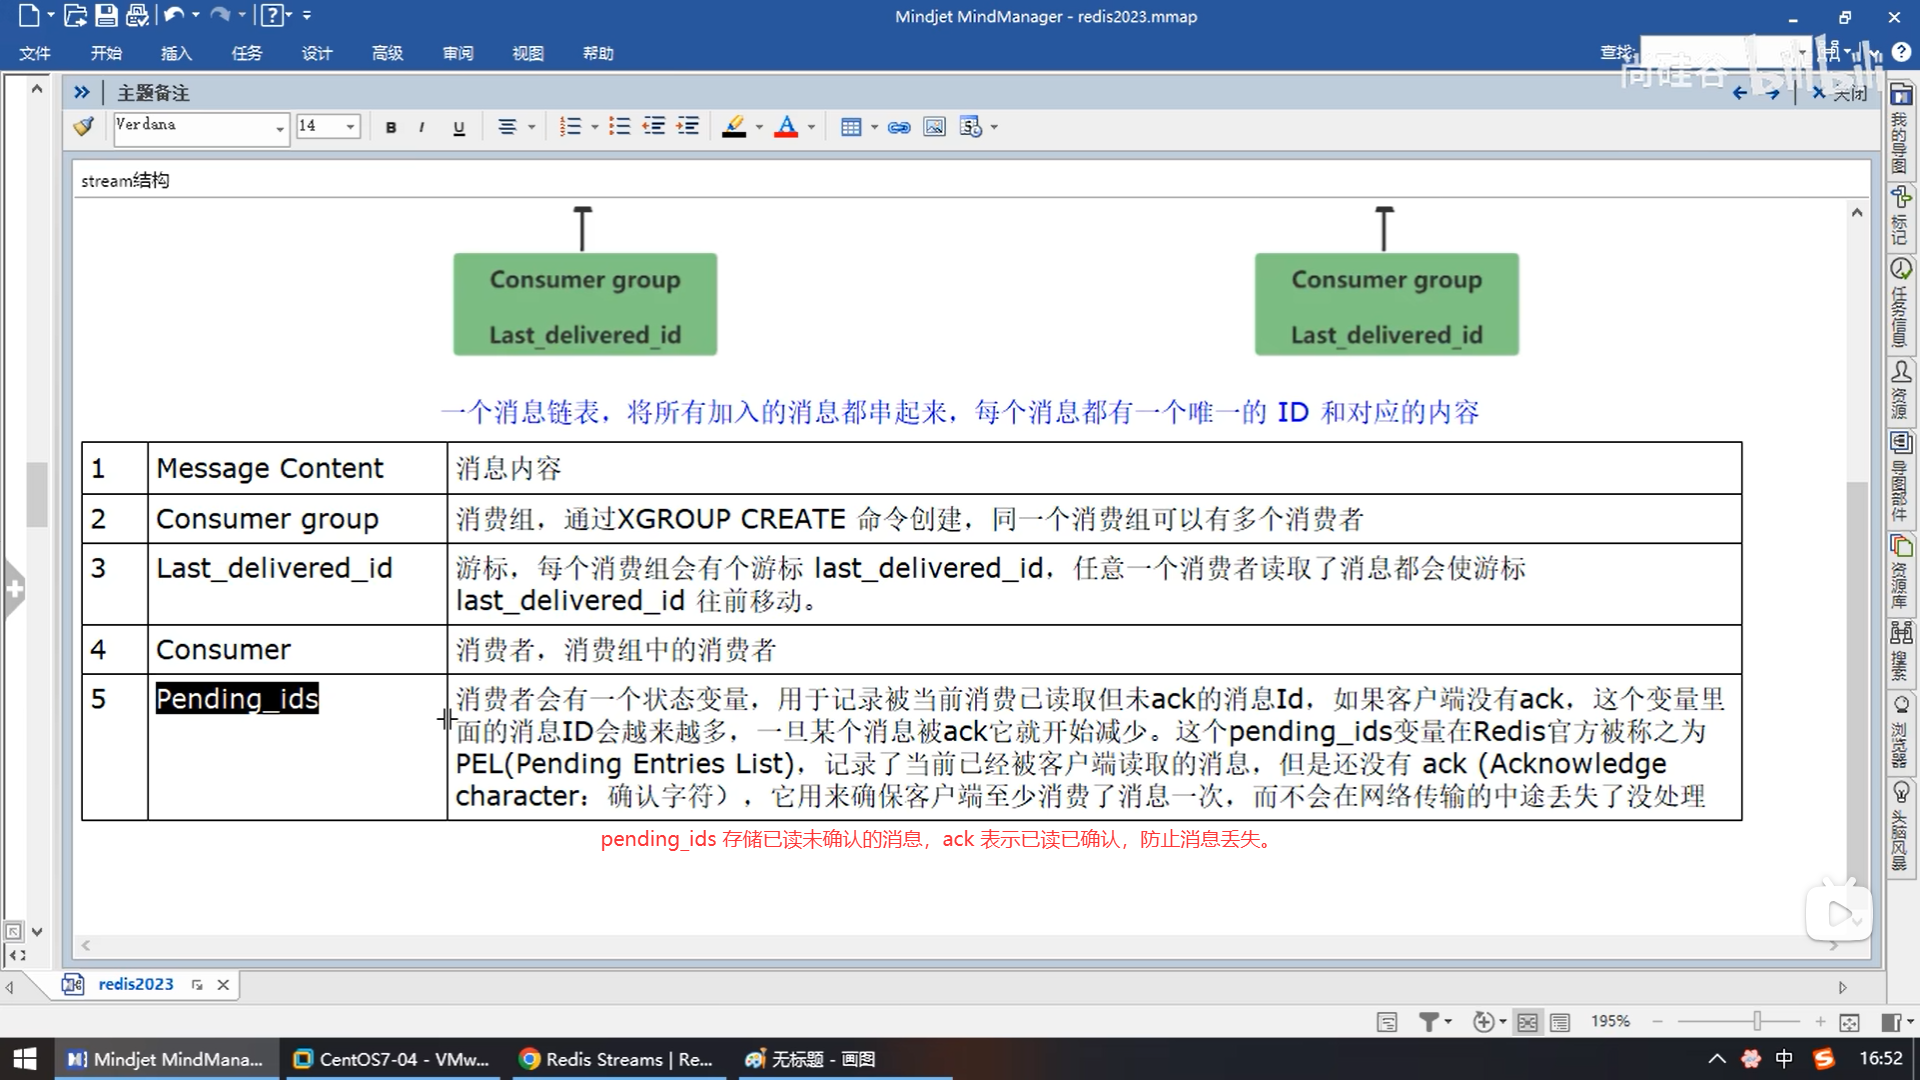The image size is (1920, 1080).
Task: Open the font size 14 dropdown
Action: (x=350, y=127)
